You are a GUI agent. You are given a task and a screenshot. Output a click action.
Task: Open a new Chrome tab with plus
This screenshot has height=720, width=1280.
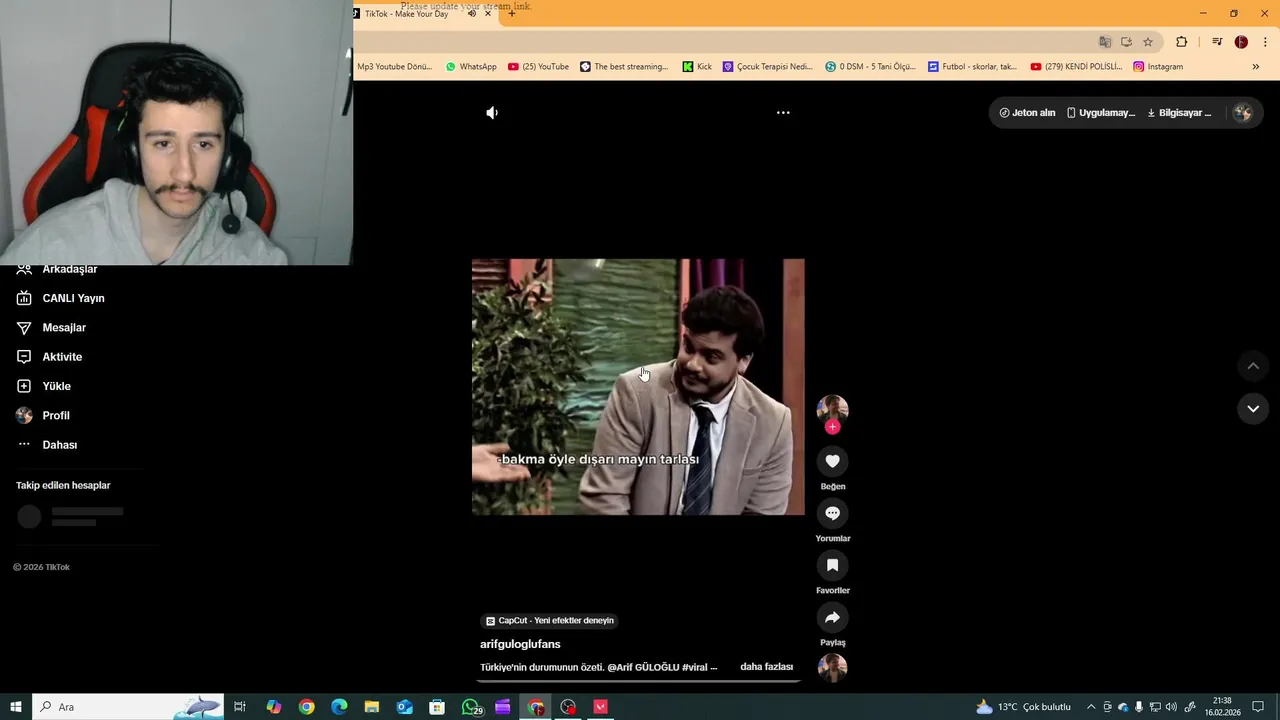tap(512, 14)
